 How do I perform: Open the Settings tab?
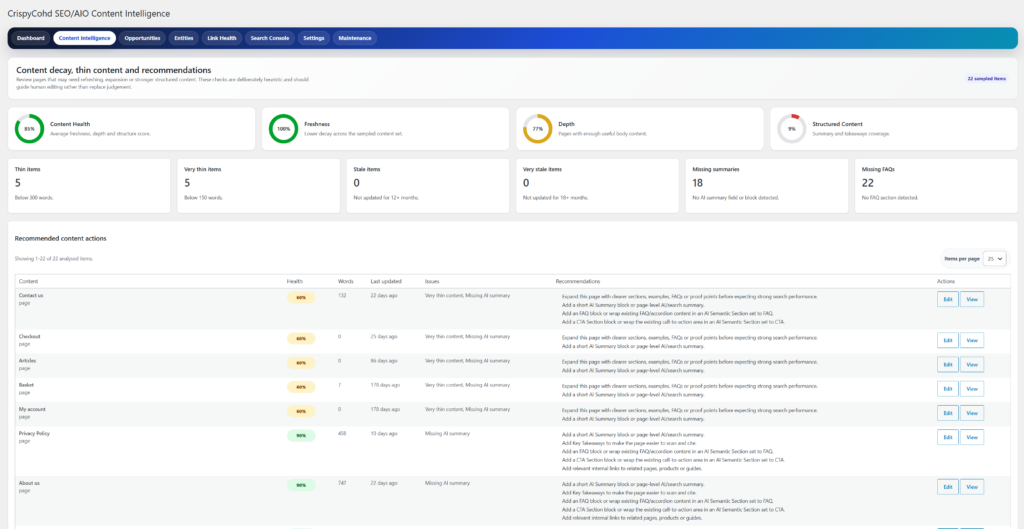point(313,39)
